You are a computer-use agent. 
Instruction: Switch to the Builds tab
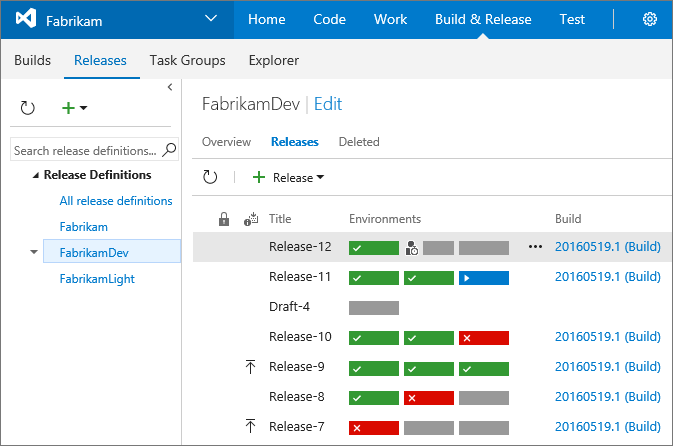[x=33, y=60]
